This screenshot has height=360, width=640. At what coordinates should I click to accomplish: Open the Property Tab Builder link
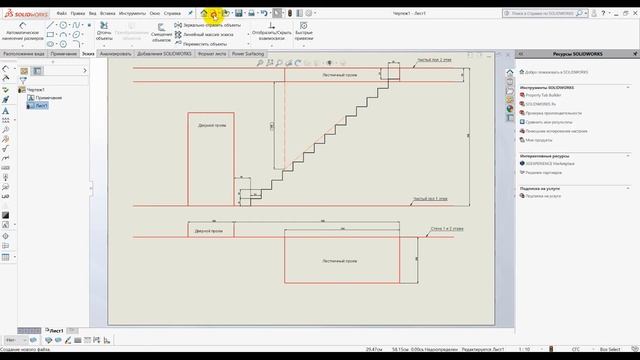[543, 95]
